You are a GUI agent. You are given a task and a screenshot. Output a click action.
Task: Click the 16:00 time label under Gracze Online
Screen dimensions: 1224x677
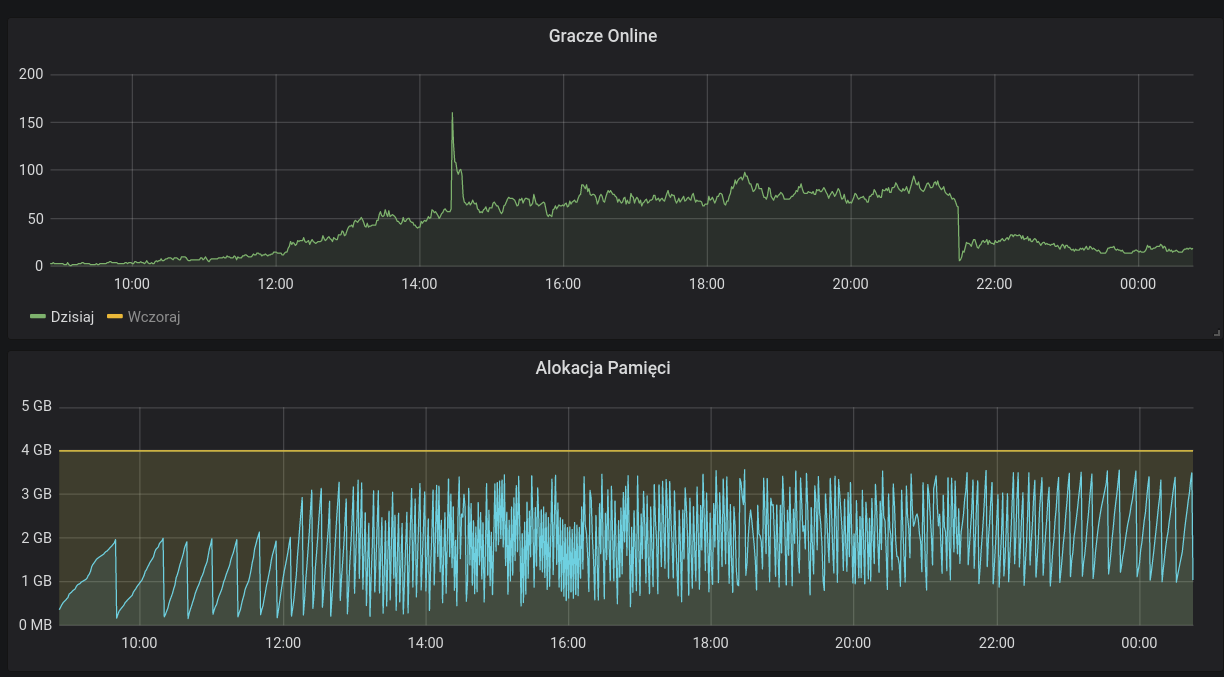(x=563, y=284)
